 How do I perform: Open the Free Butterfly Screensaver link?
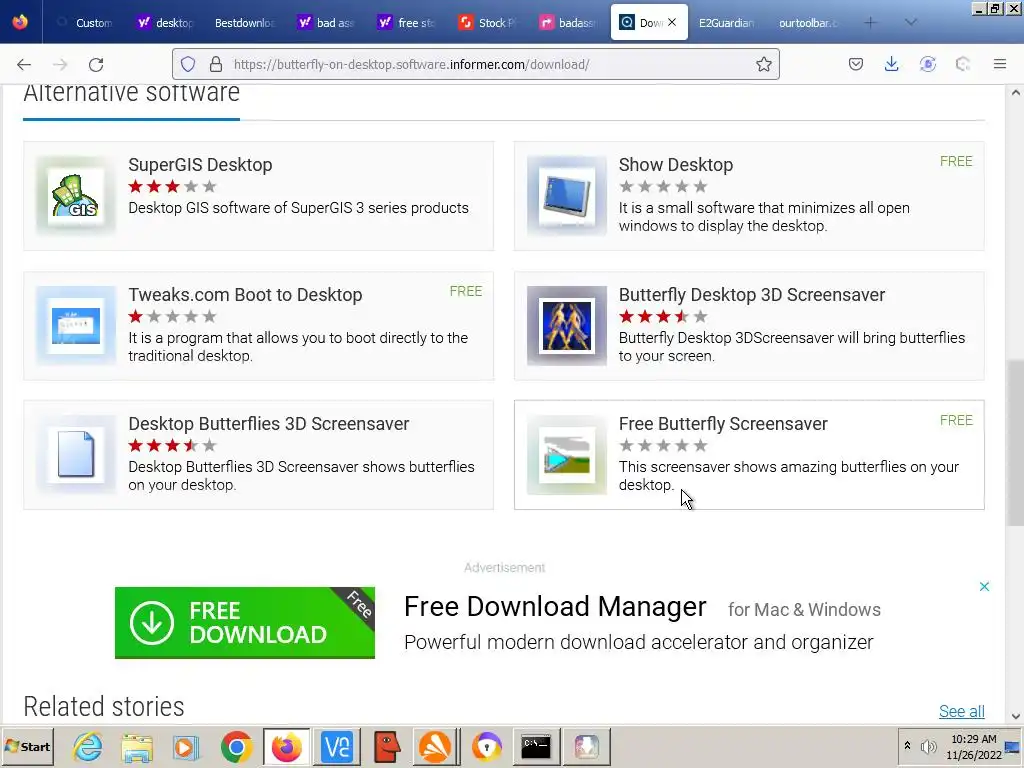723,424
